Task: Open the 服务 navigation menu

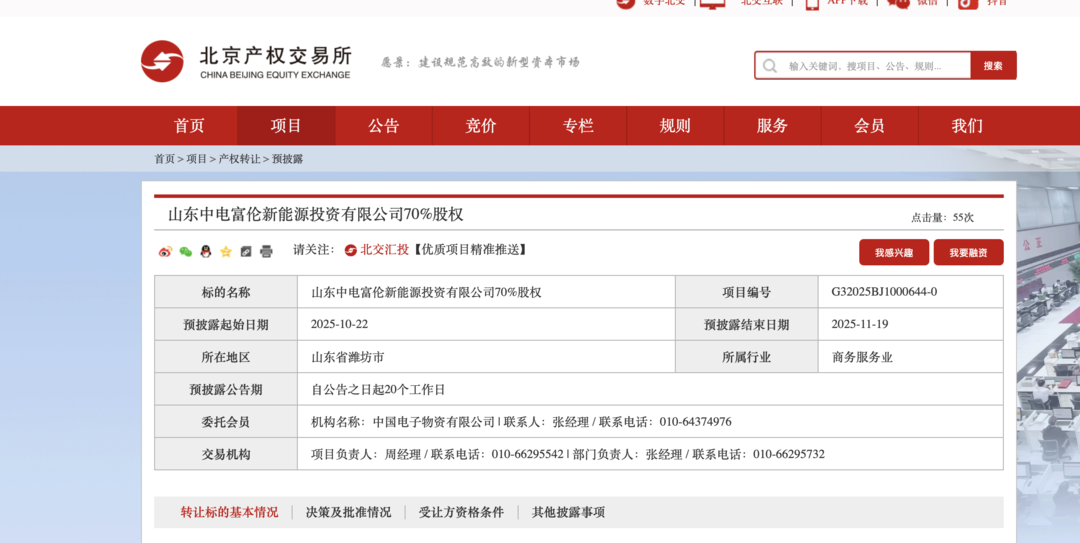Action: pyautogui.click(x=772, y=126)
